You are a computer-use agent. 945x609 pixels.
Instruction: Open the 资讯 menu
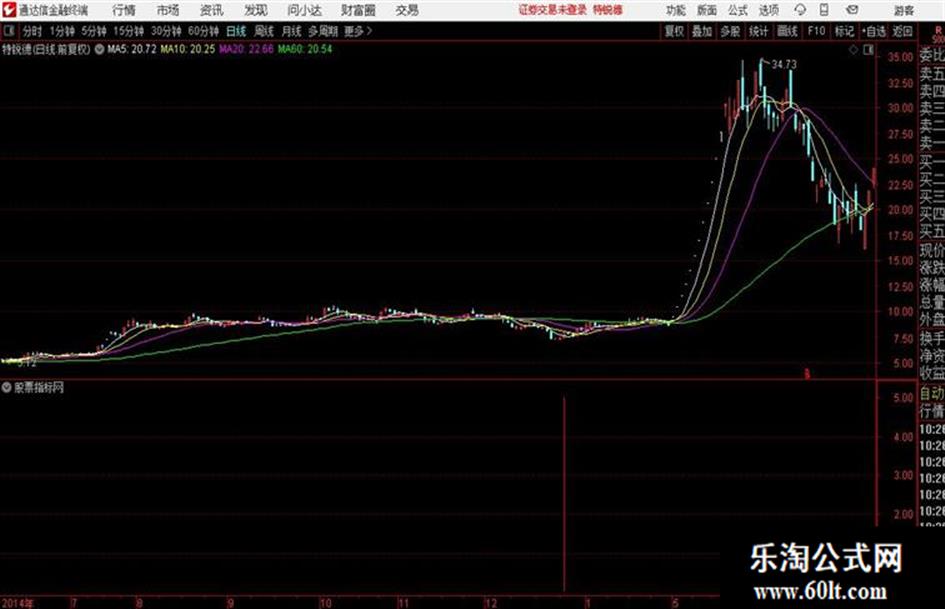[x=212, y=10]
